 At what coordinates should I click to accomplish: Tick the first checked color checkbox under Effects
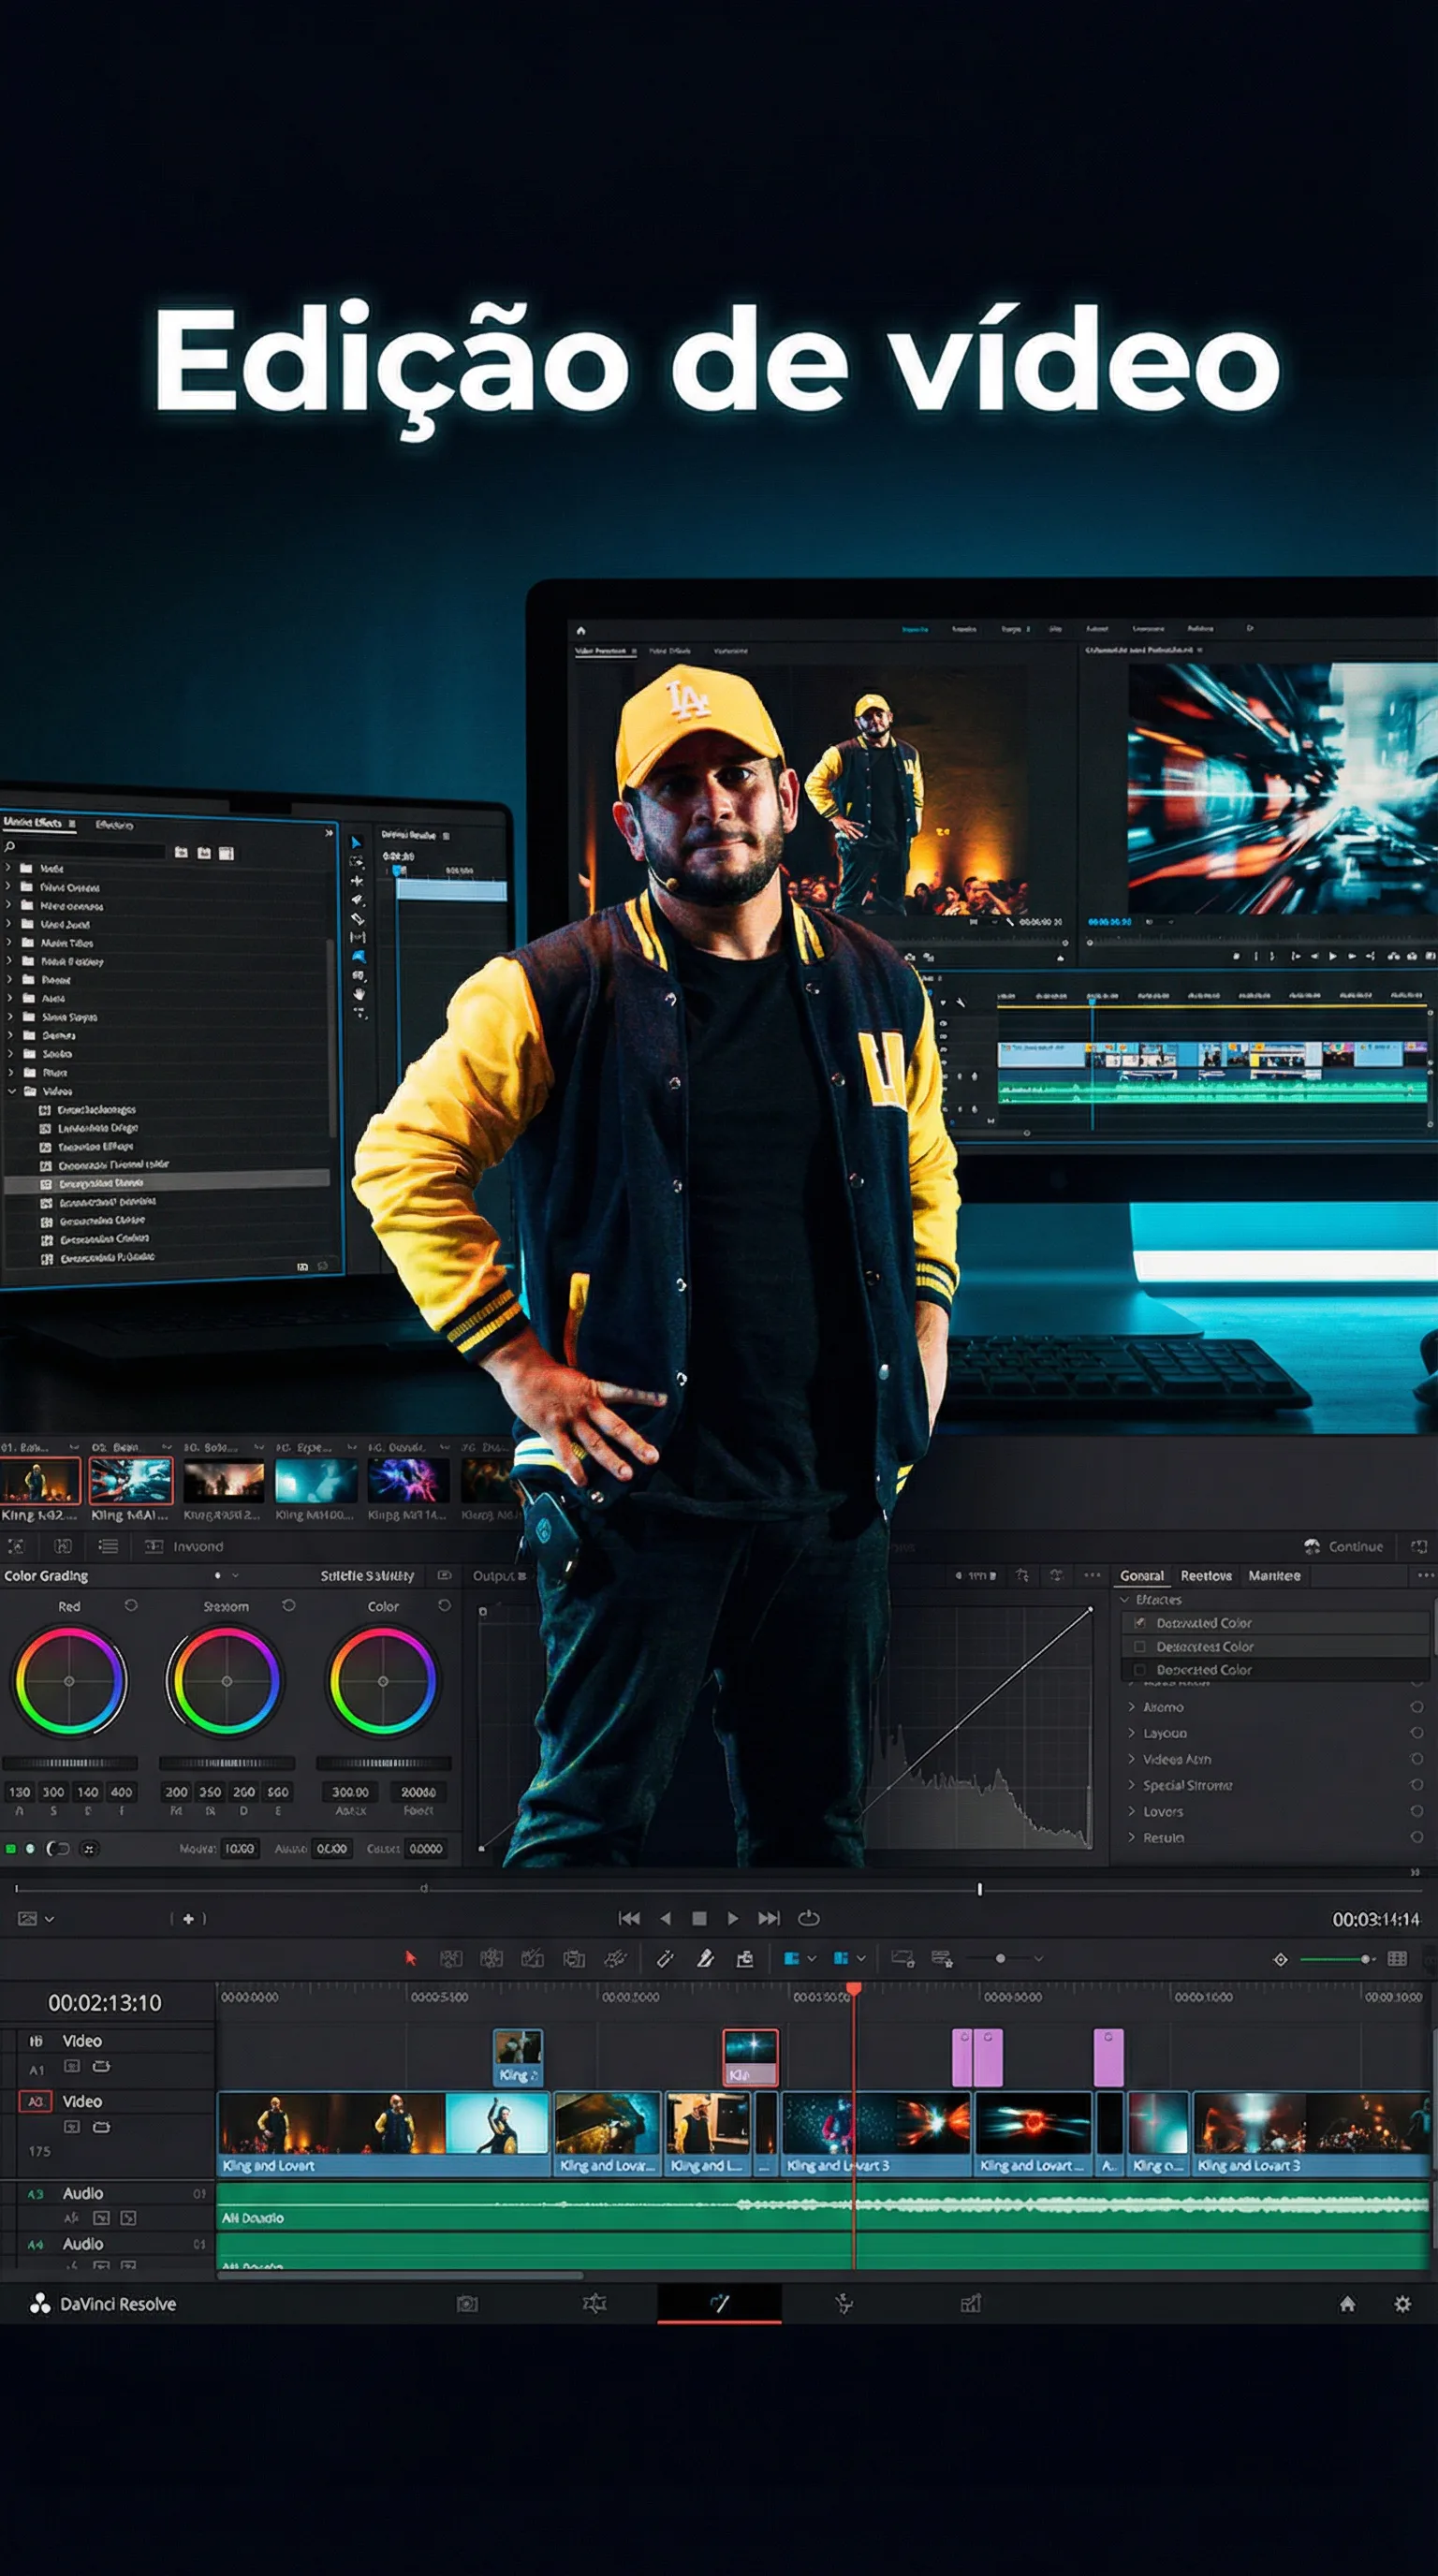(1140, 1623)
